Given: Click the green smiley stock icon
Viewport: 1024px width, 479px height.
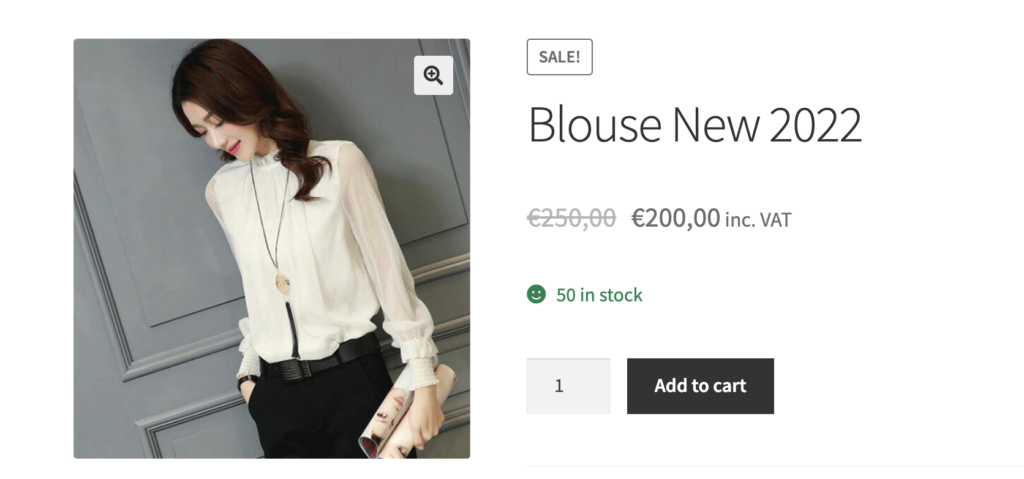Looking at the screenshot, I should pos(536,294).
